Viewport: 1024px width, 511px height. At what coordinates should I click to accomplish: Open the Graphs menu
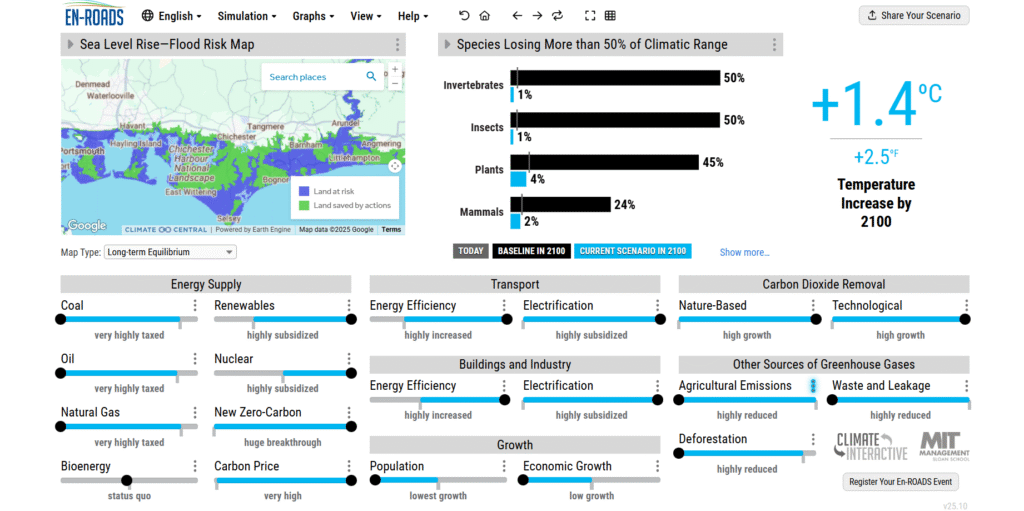tap(314, 16)
